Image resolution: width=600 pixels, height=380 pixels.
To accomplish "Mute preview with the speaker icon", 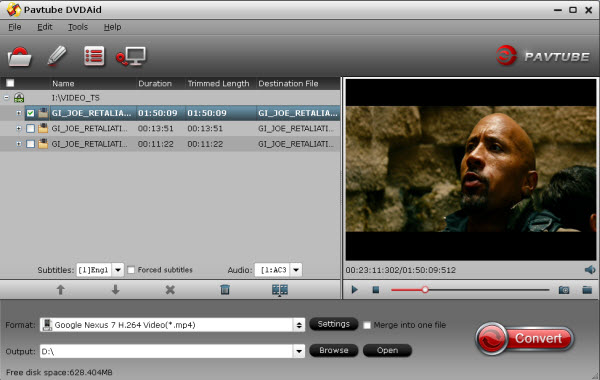I will coord(590,270).
